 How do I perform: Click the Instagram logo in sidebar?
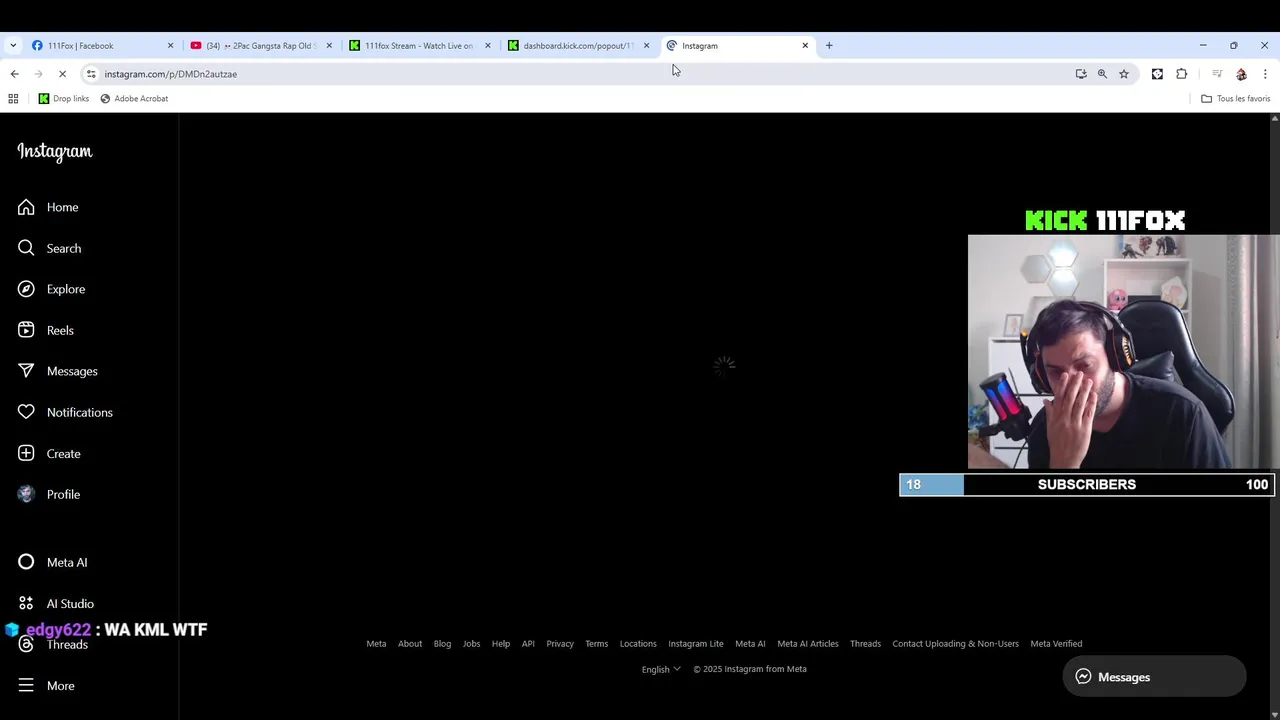[x=55, y=152]
